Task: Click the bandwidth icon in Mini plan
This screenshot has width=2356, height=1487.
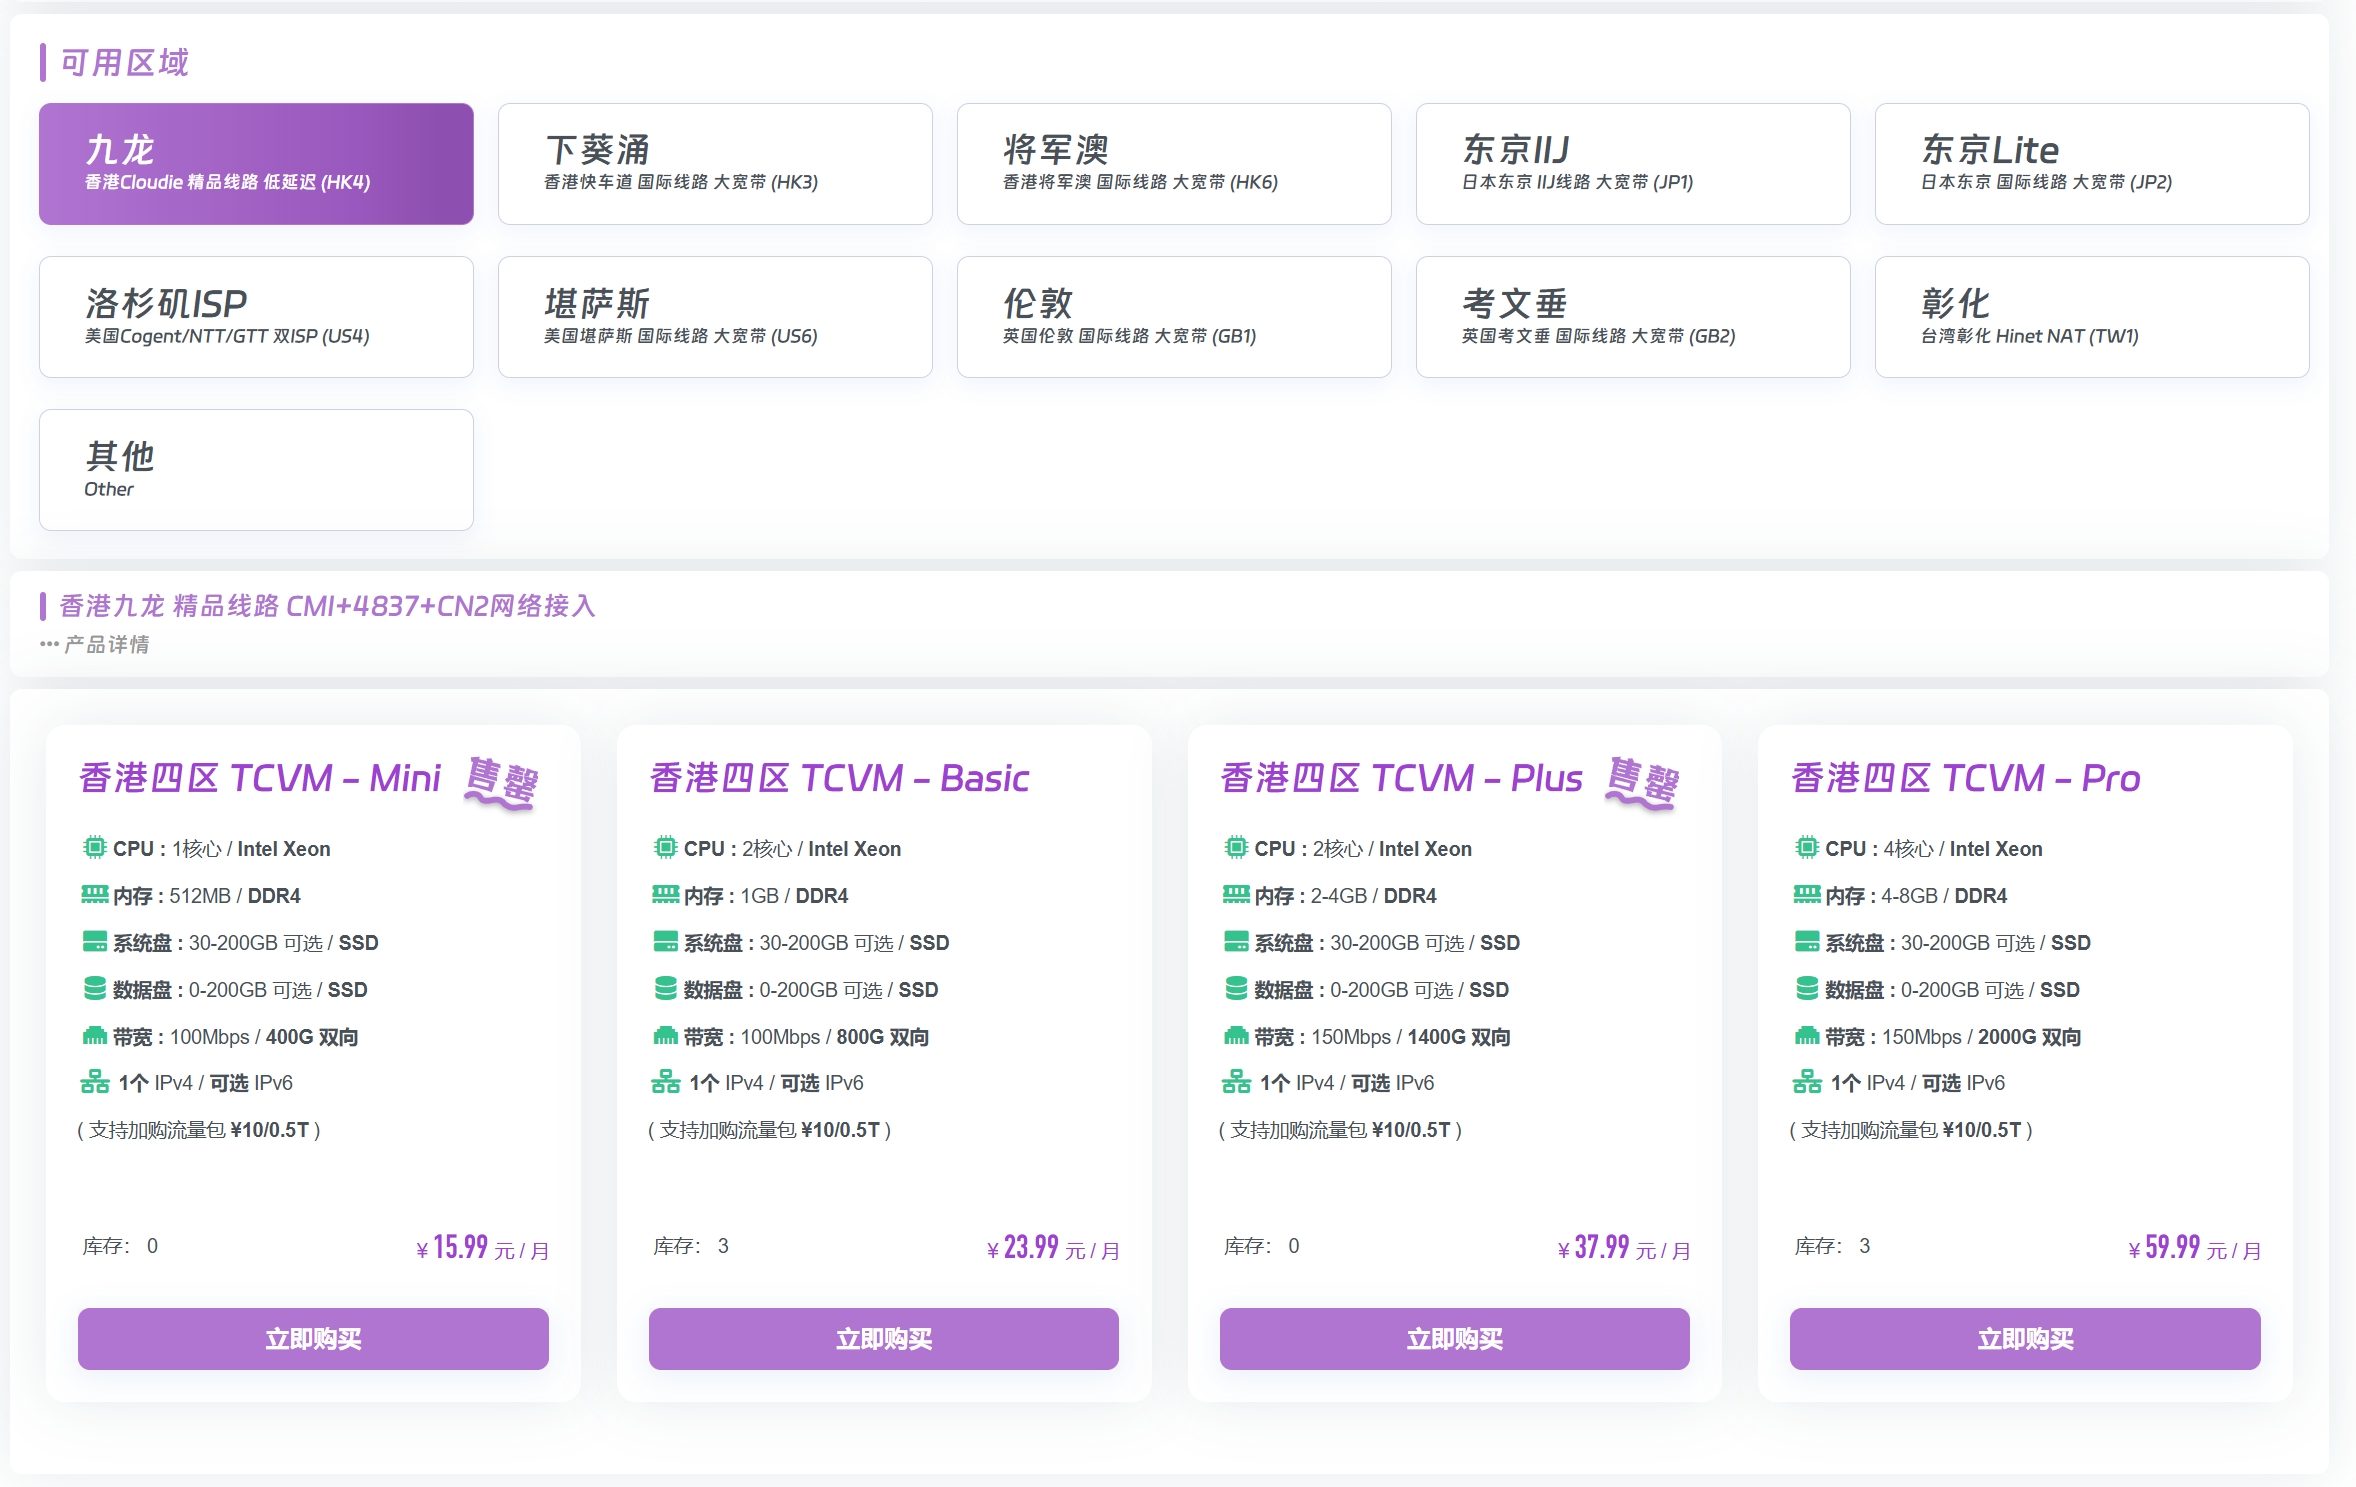Action: [x=94, y=1036]
